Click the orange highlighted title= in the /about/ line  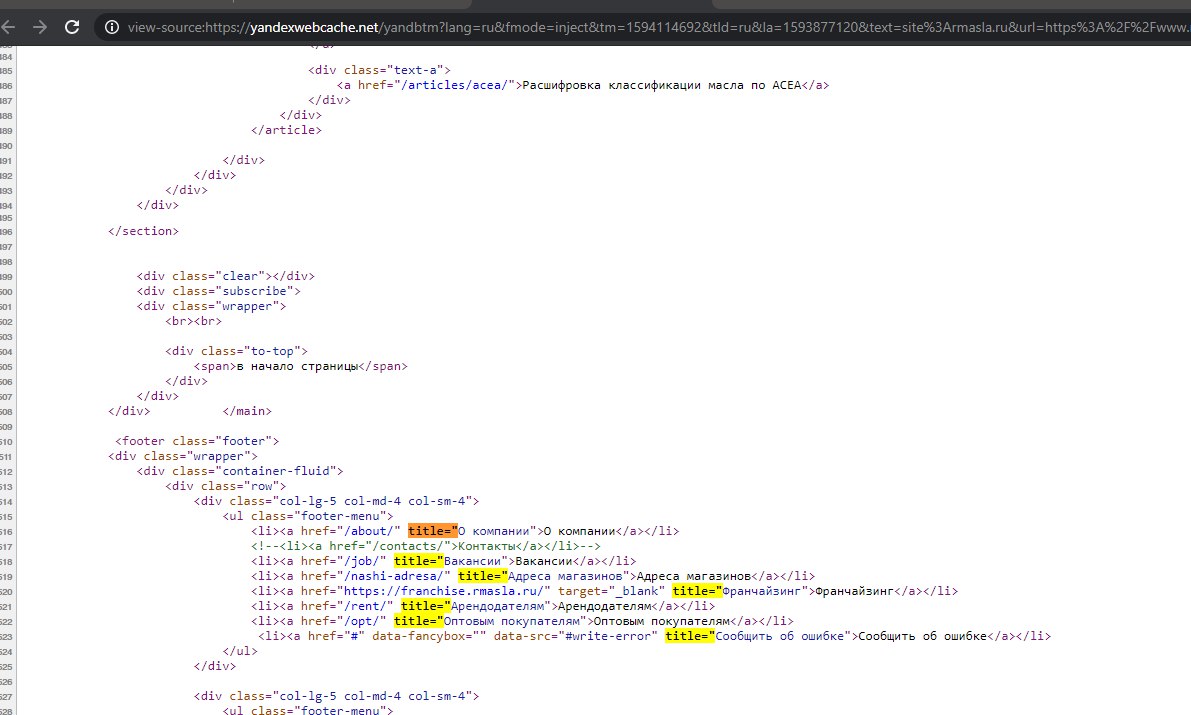pos(433,531)
